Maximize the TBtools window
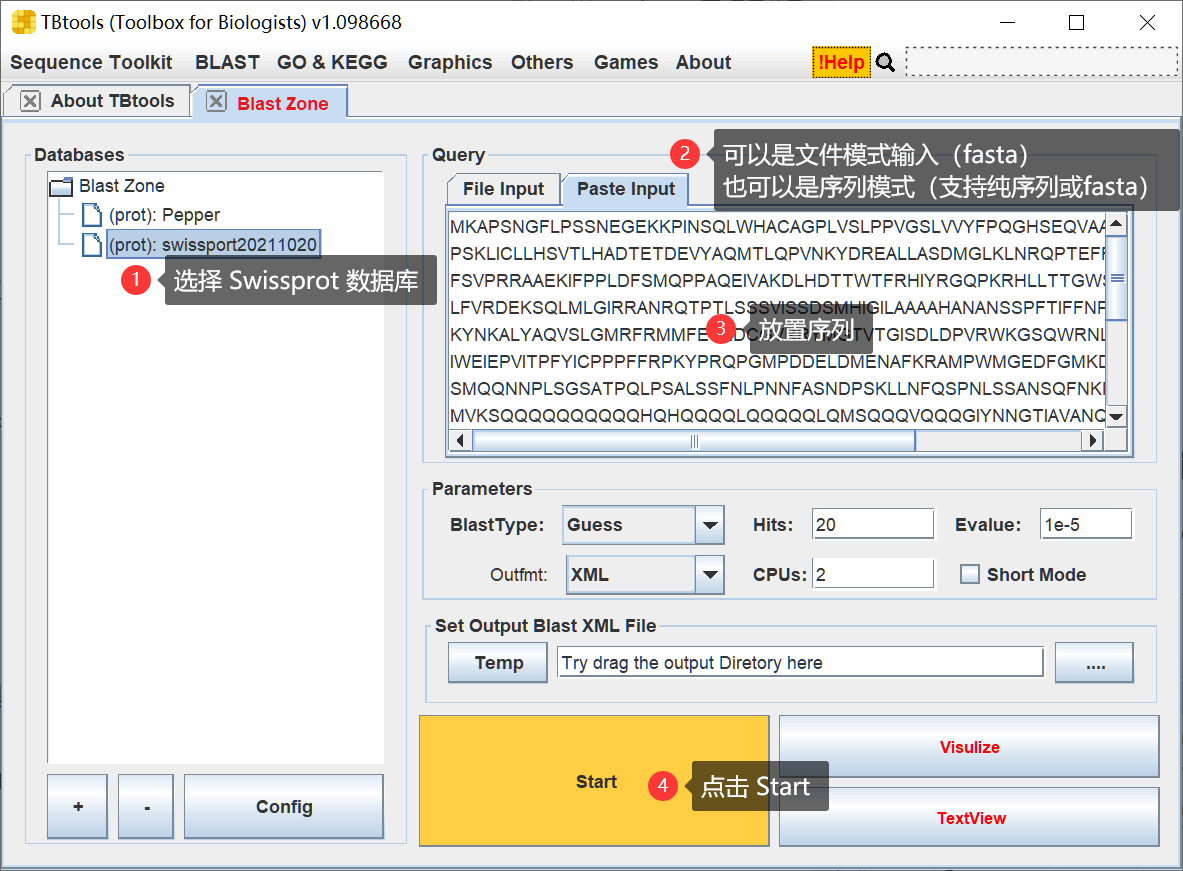1183x871 pixels. coord(1077,23)
